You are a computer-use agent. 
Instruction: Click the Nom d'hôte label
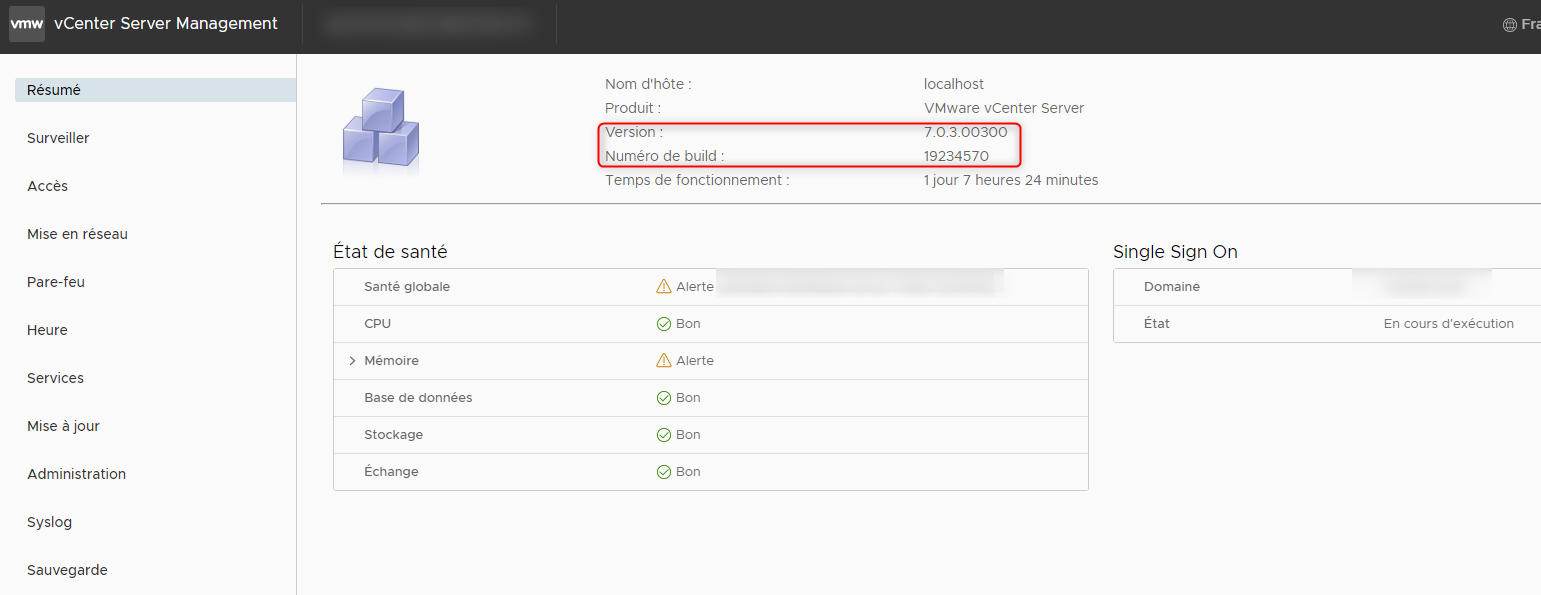pos(648,84)
